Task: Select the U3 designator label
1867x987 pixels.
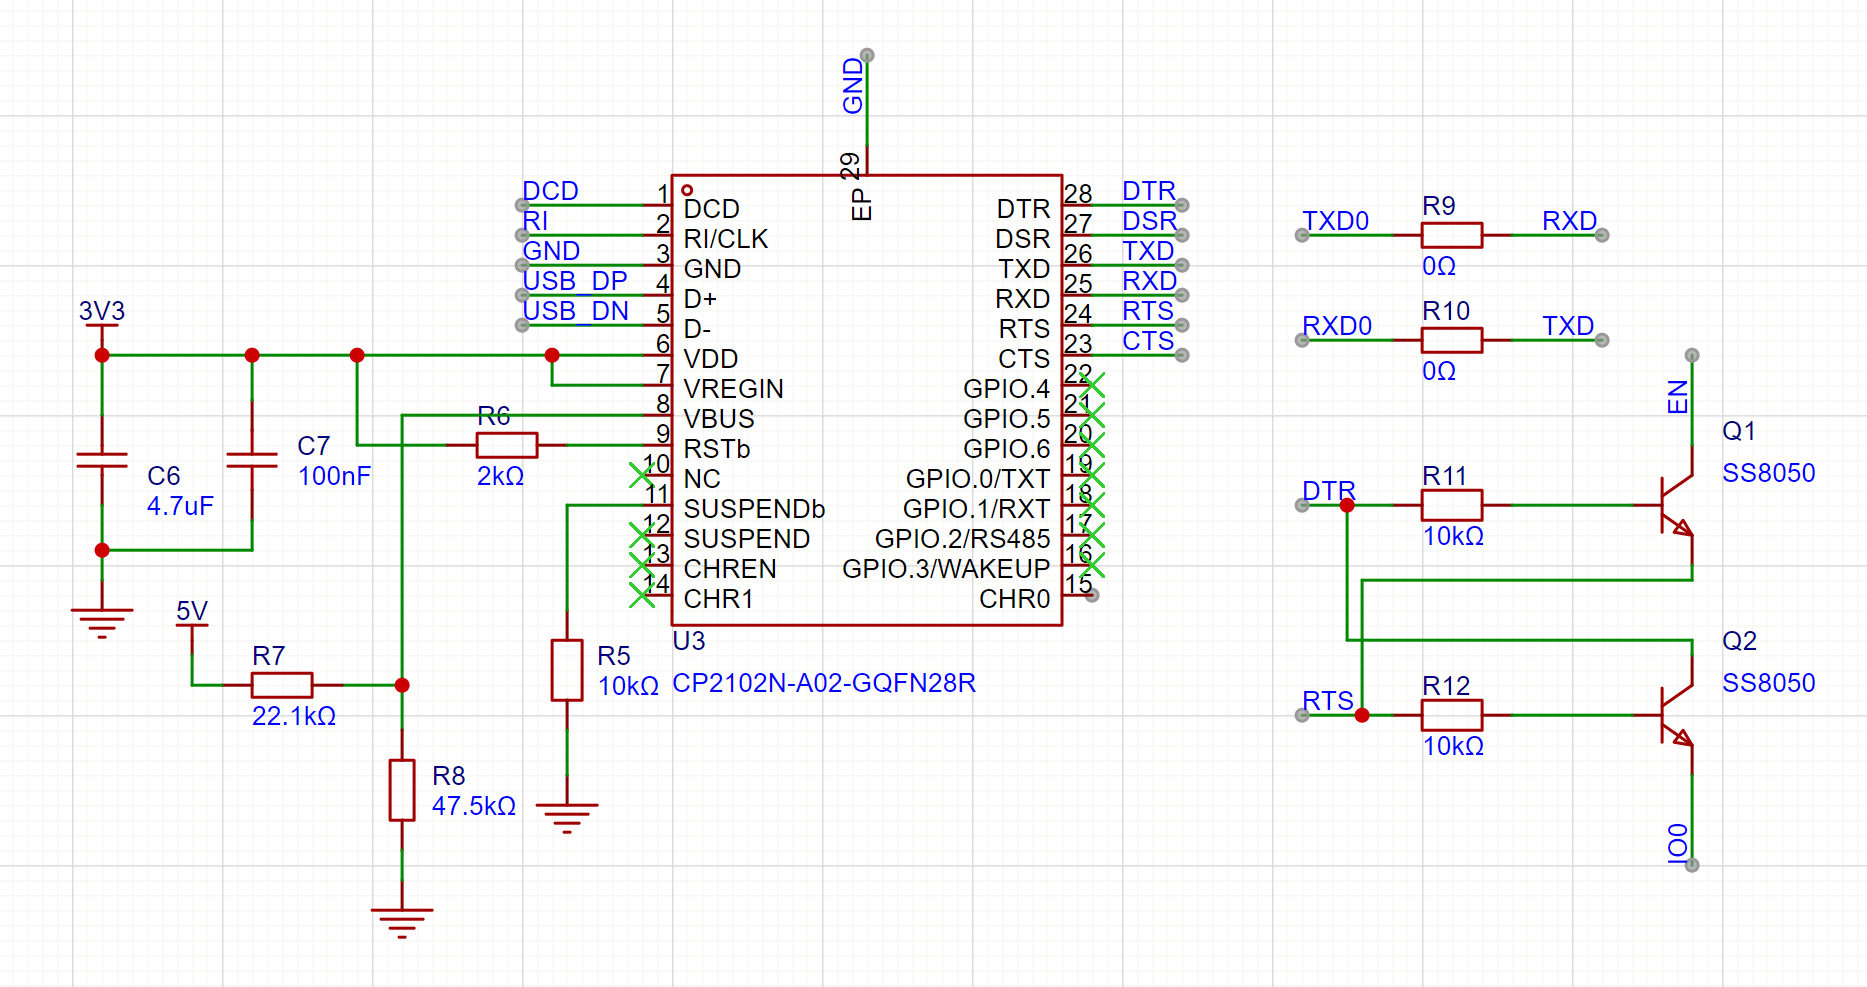Action: [x=689, y=641]
